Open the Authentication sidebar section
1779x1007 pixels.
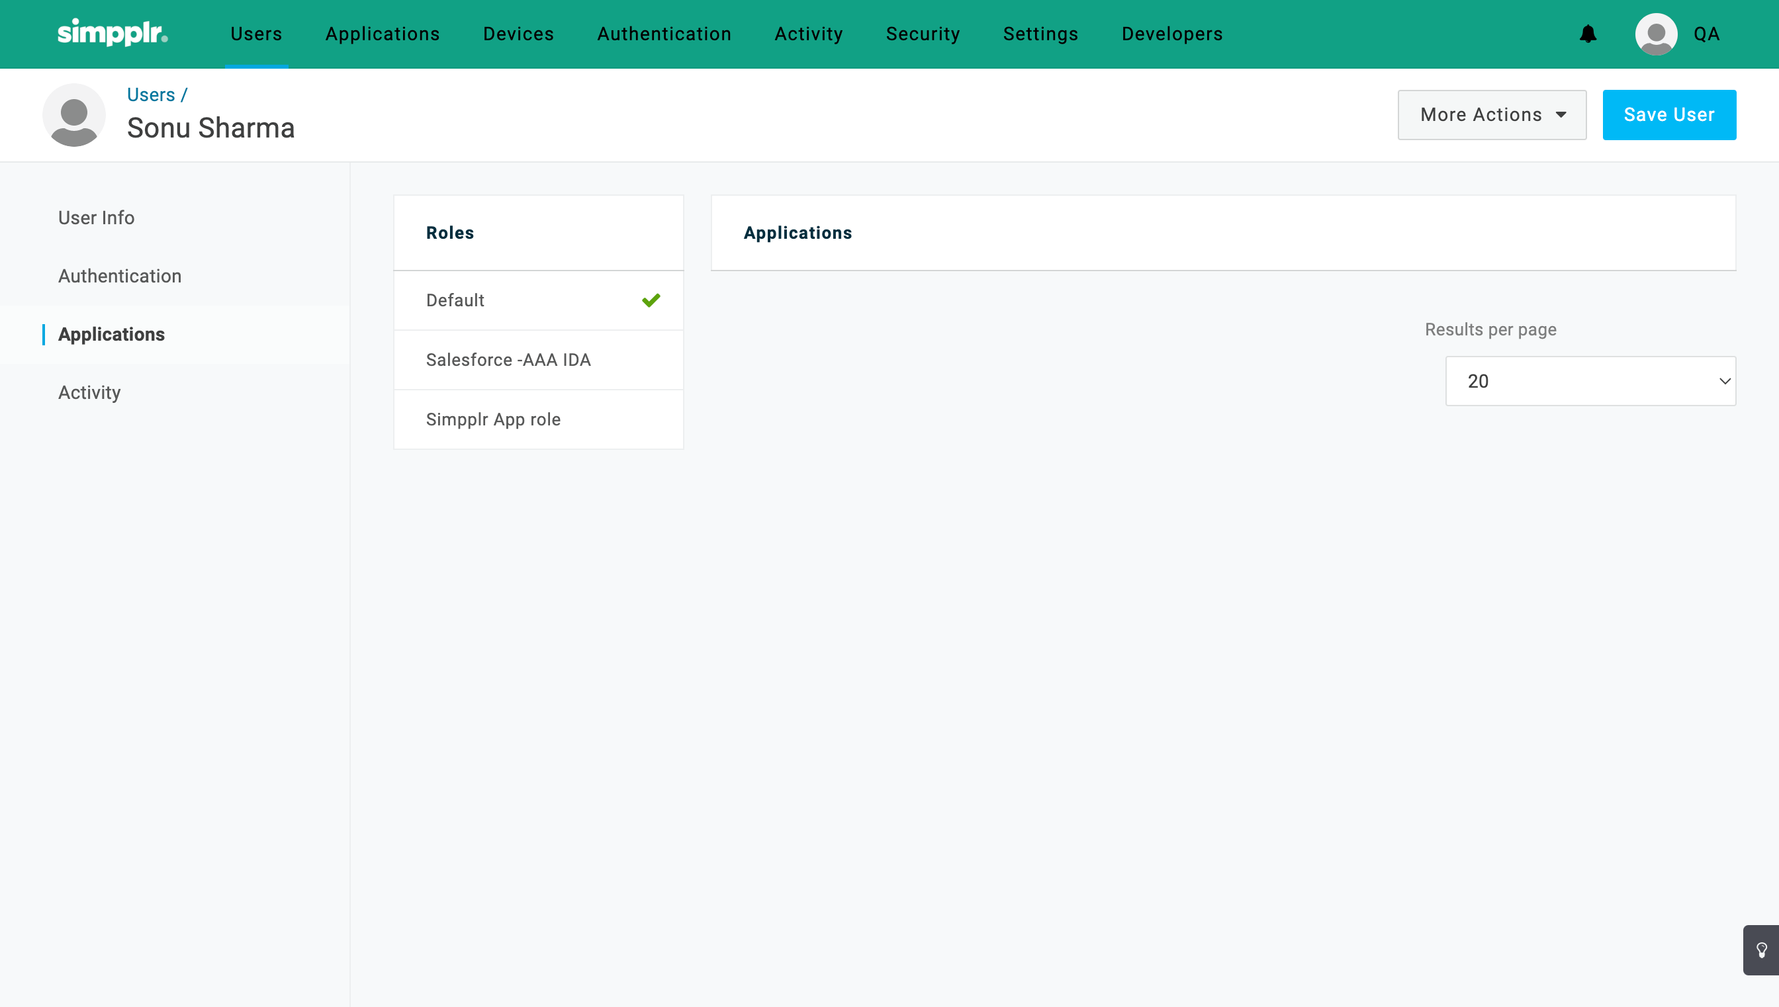tap(120, 276)
